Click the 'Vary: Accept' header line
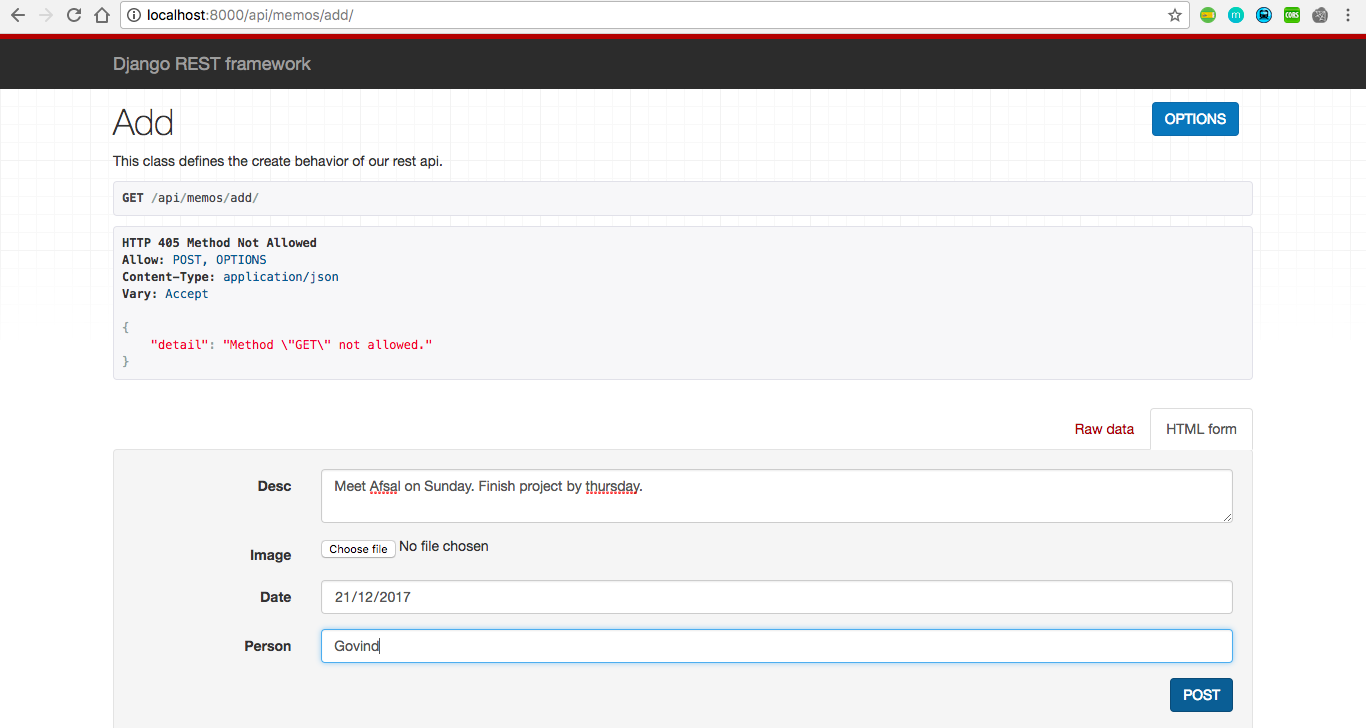This screenshot has height=728, width=1366. tap(165, 294)
